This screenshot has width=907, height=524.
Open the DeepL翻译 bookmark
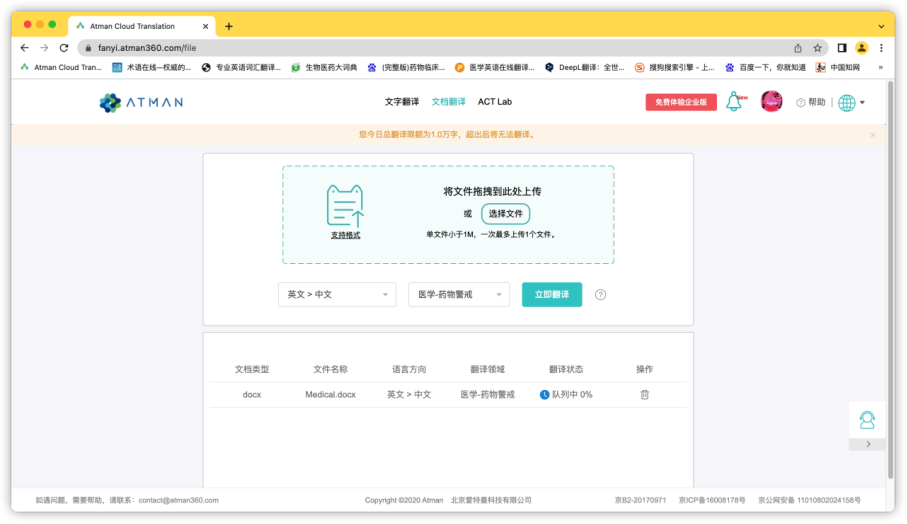[x=585, y=68]
